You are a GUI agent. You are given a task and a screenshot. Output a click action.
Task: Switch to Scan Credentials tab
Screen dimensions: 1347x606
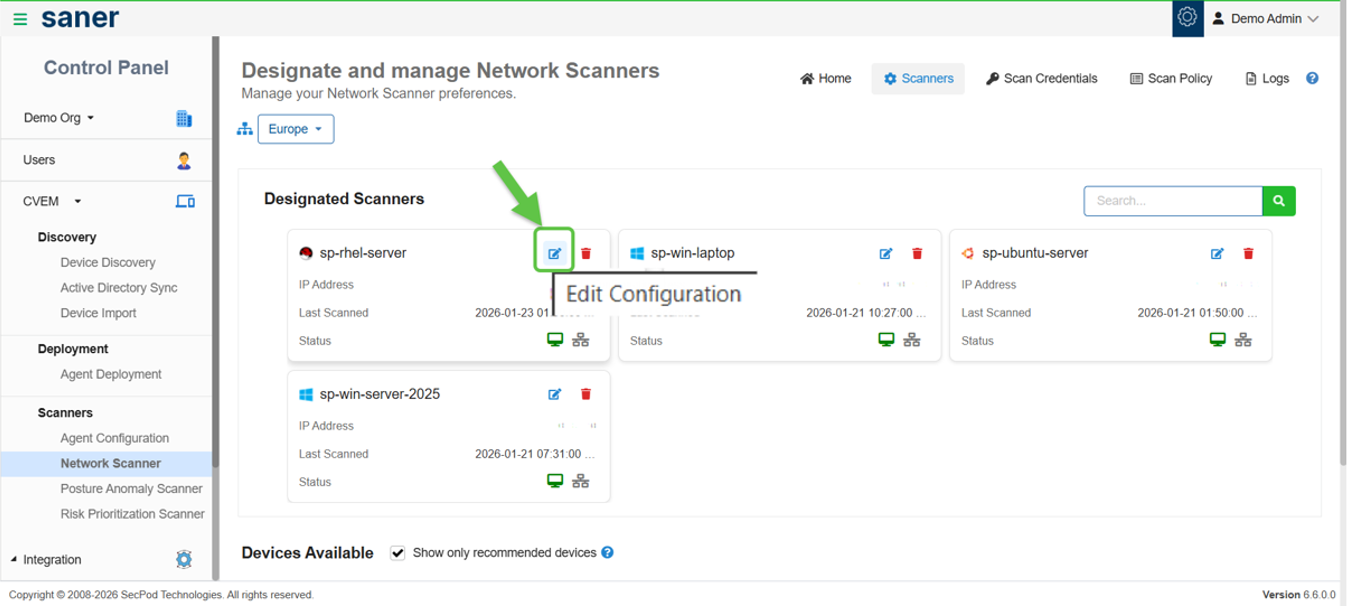click(x=1042, y=78)
